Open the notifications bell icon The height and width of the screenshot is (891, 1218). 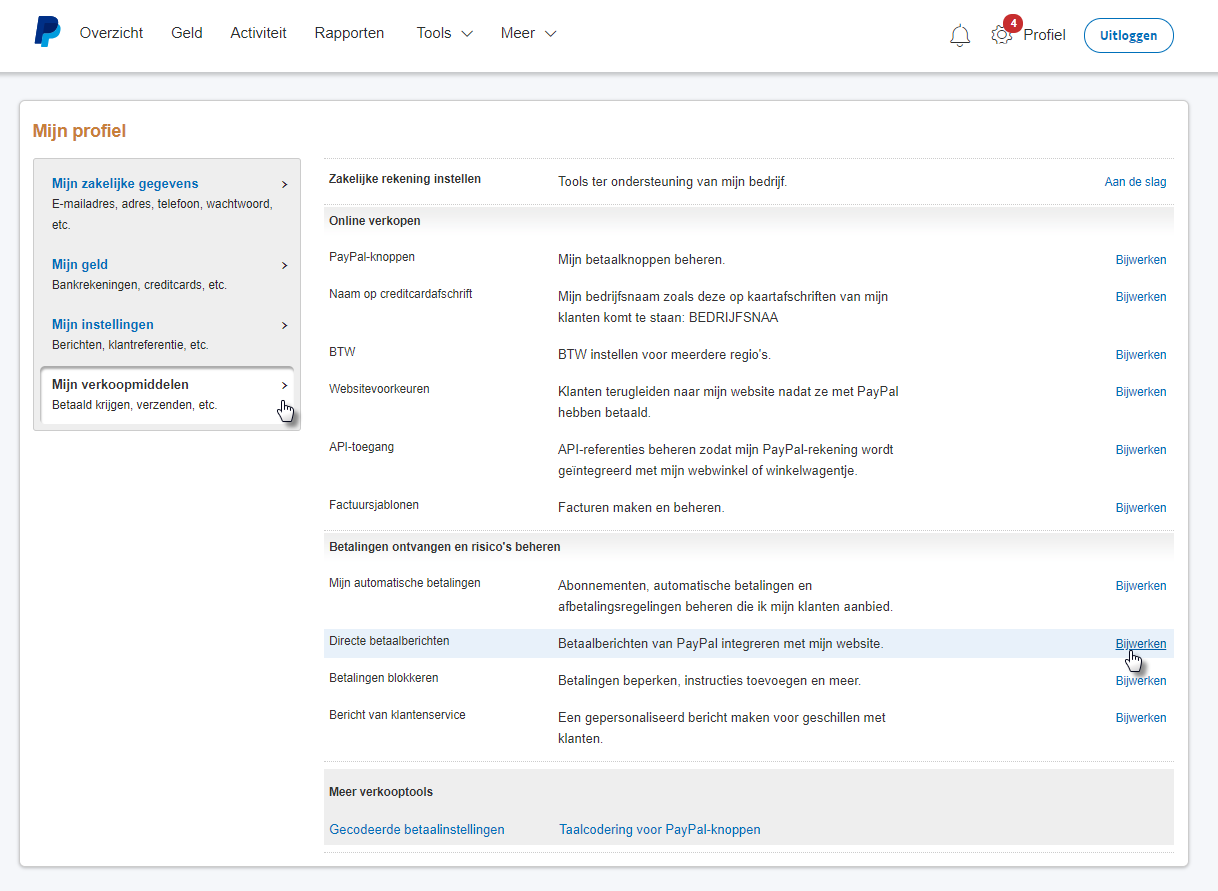click(x=960, y=35)
